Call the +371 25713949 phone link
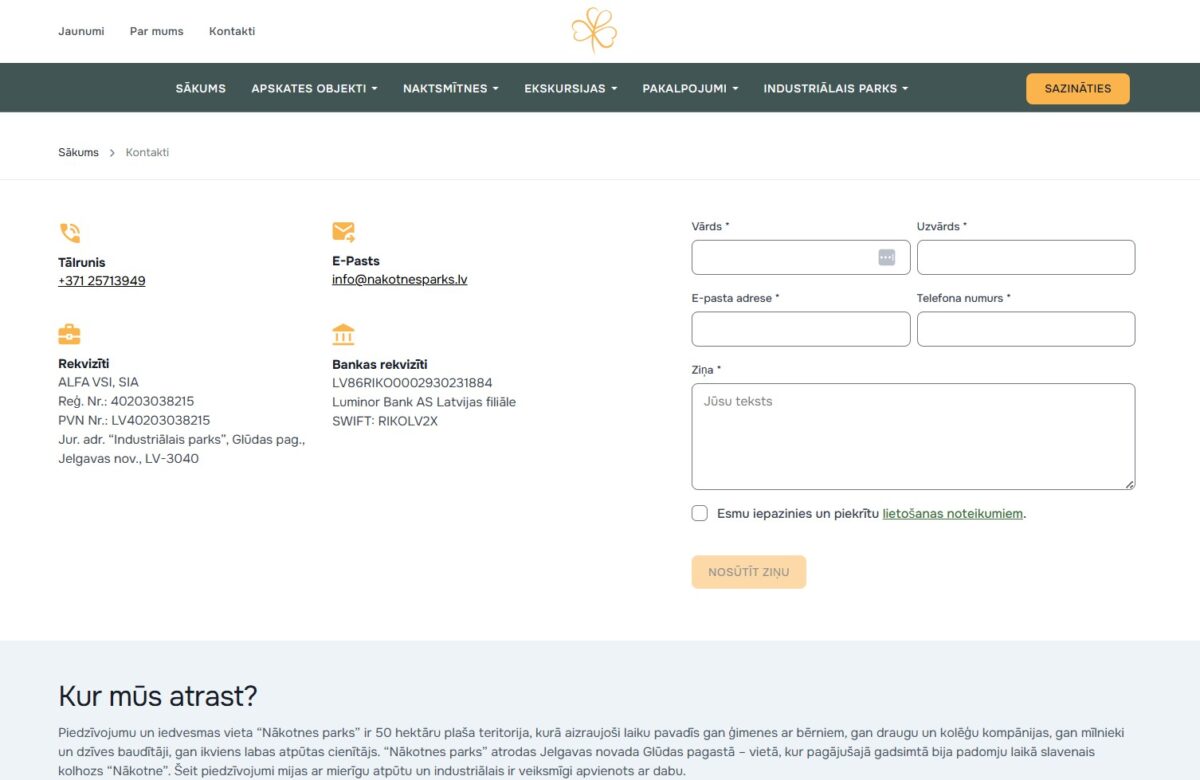The image size is (1200, 780). click(101, 280)
